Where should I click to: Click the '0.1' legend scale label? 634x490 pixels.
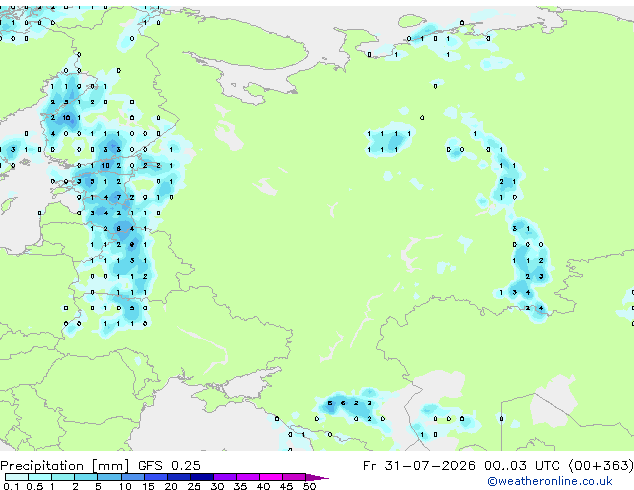click(x=11, y=486)
